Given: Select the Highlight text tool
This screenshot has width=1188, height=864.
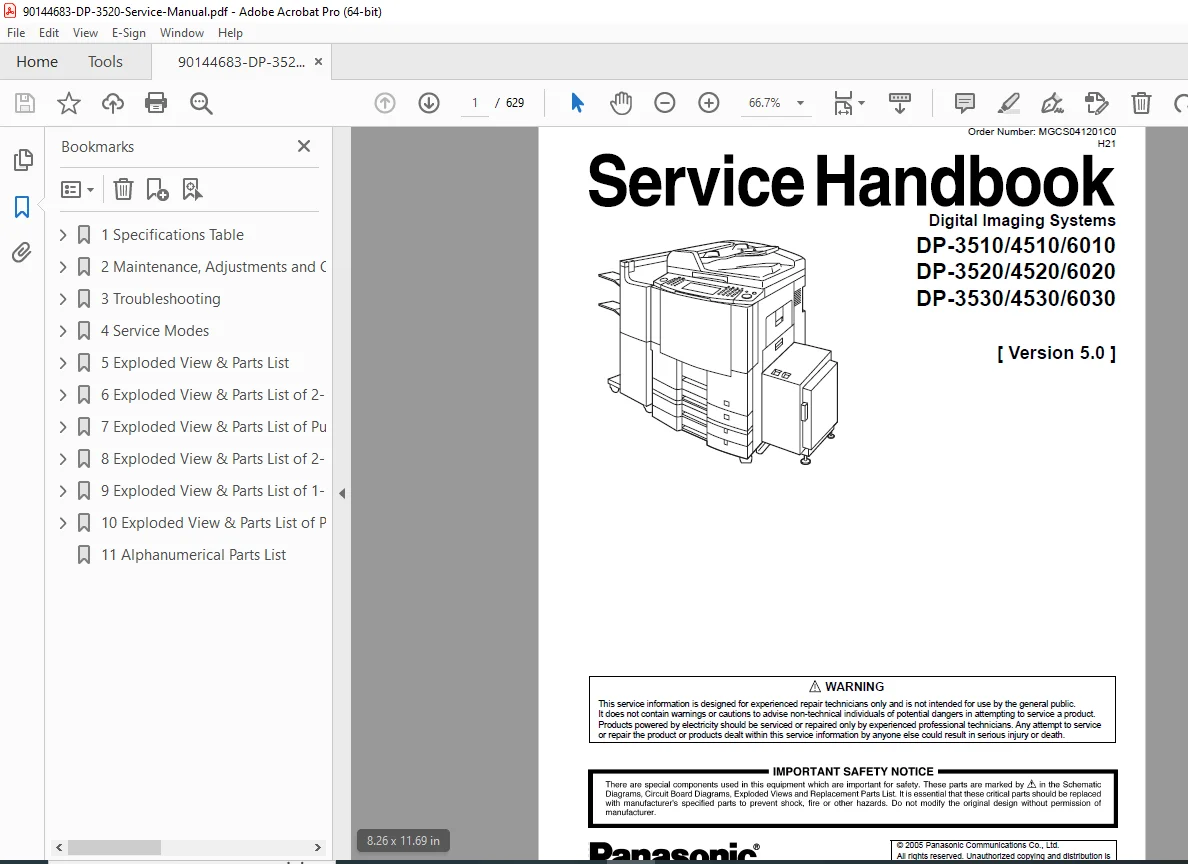Looking at the screenshot, I should tap(1008, 103).
